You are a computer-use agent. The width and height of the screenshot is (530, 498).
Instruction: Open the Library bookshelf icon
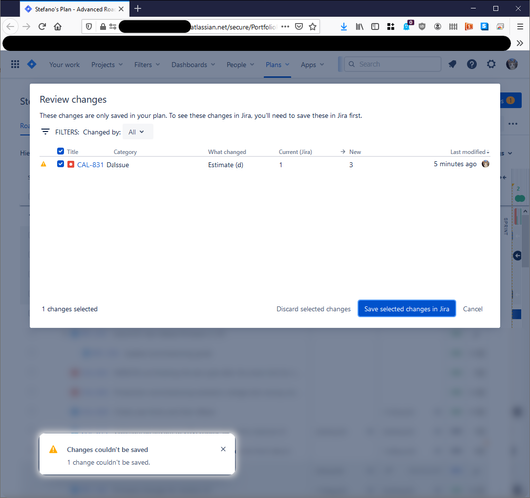pyautogui.click(x=359, y=26)
